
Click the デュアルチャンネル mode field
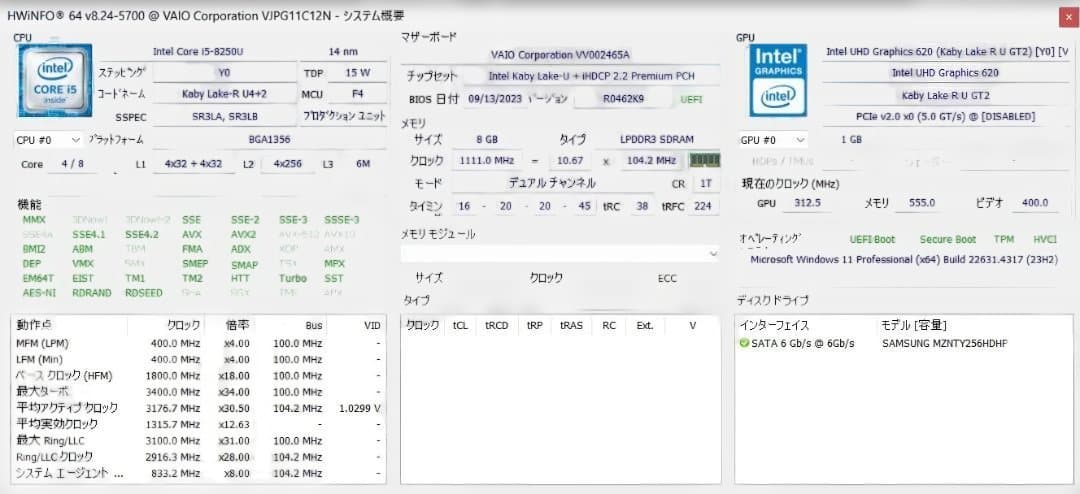pos(551,184)
